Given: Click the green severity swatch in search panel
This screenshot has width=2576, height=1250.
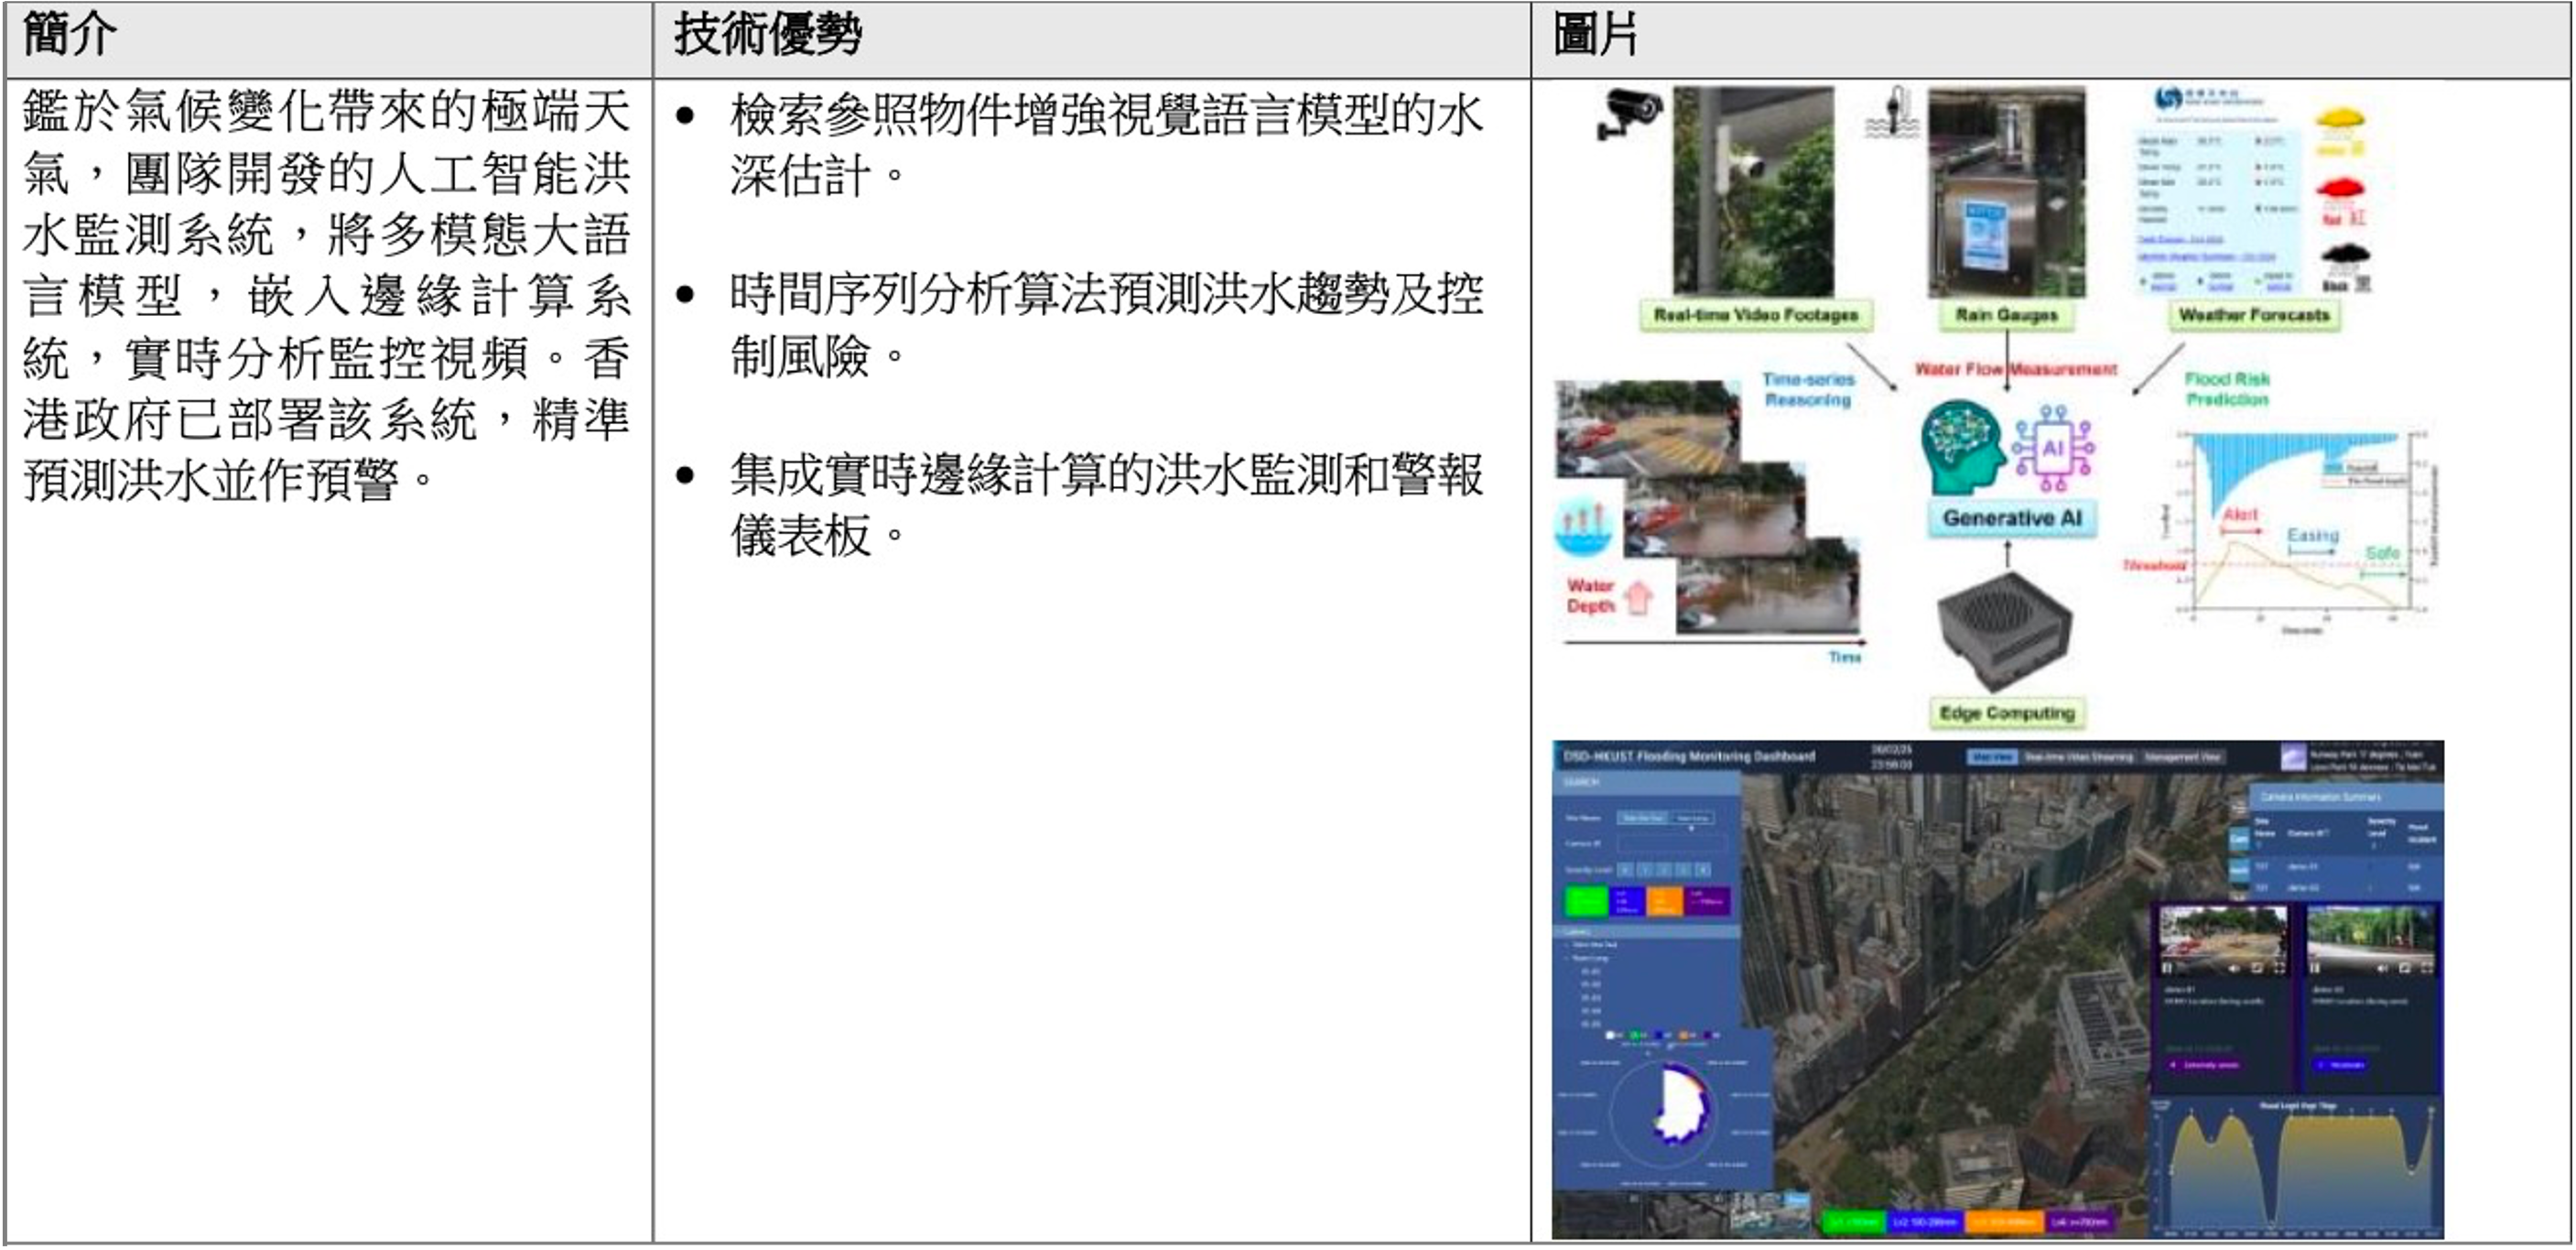Looking at the screenshot, I should 1587,901.
